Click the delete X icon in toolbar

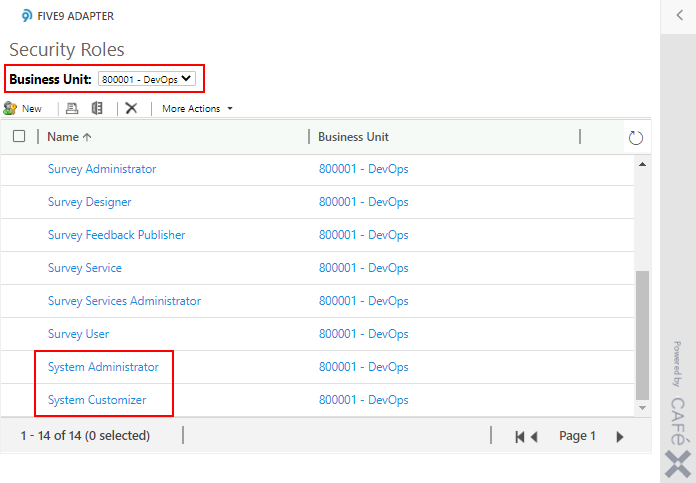click(x=131, y=108)
